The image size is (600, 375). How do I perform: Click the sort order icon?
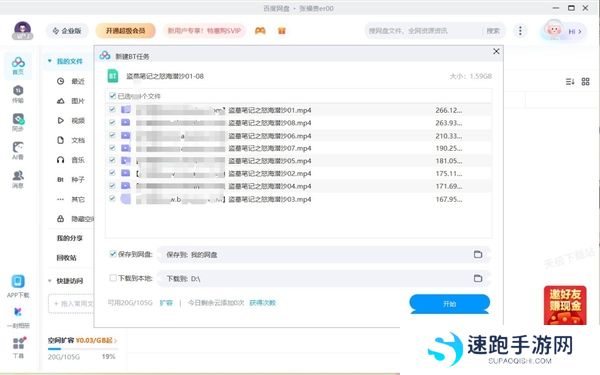[x=570, y=82]
